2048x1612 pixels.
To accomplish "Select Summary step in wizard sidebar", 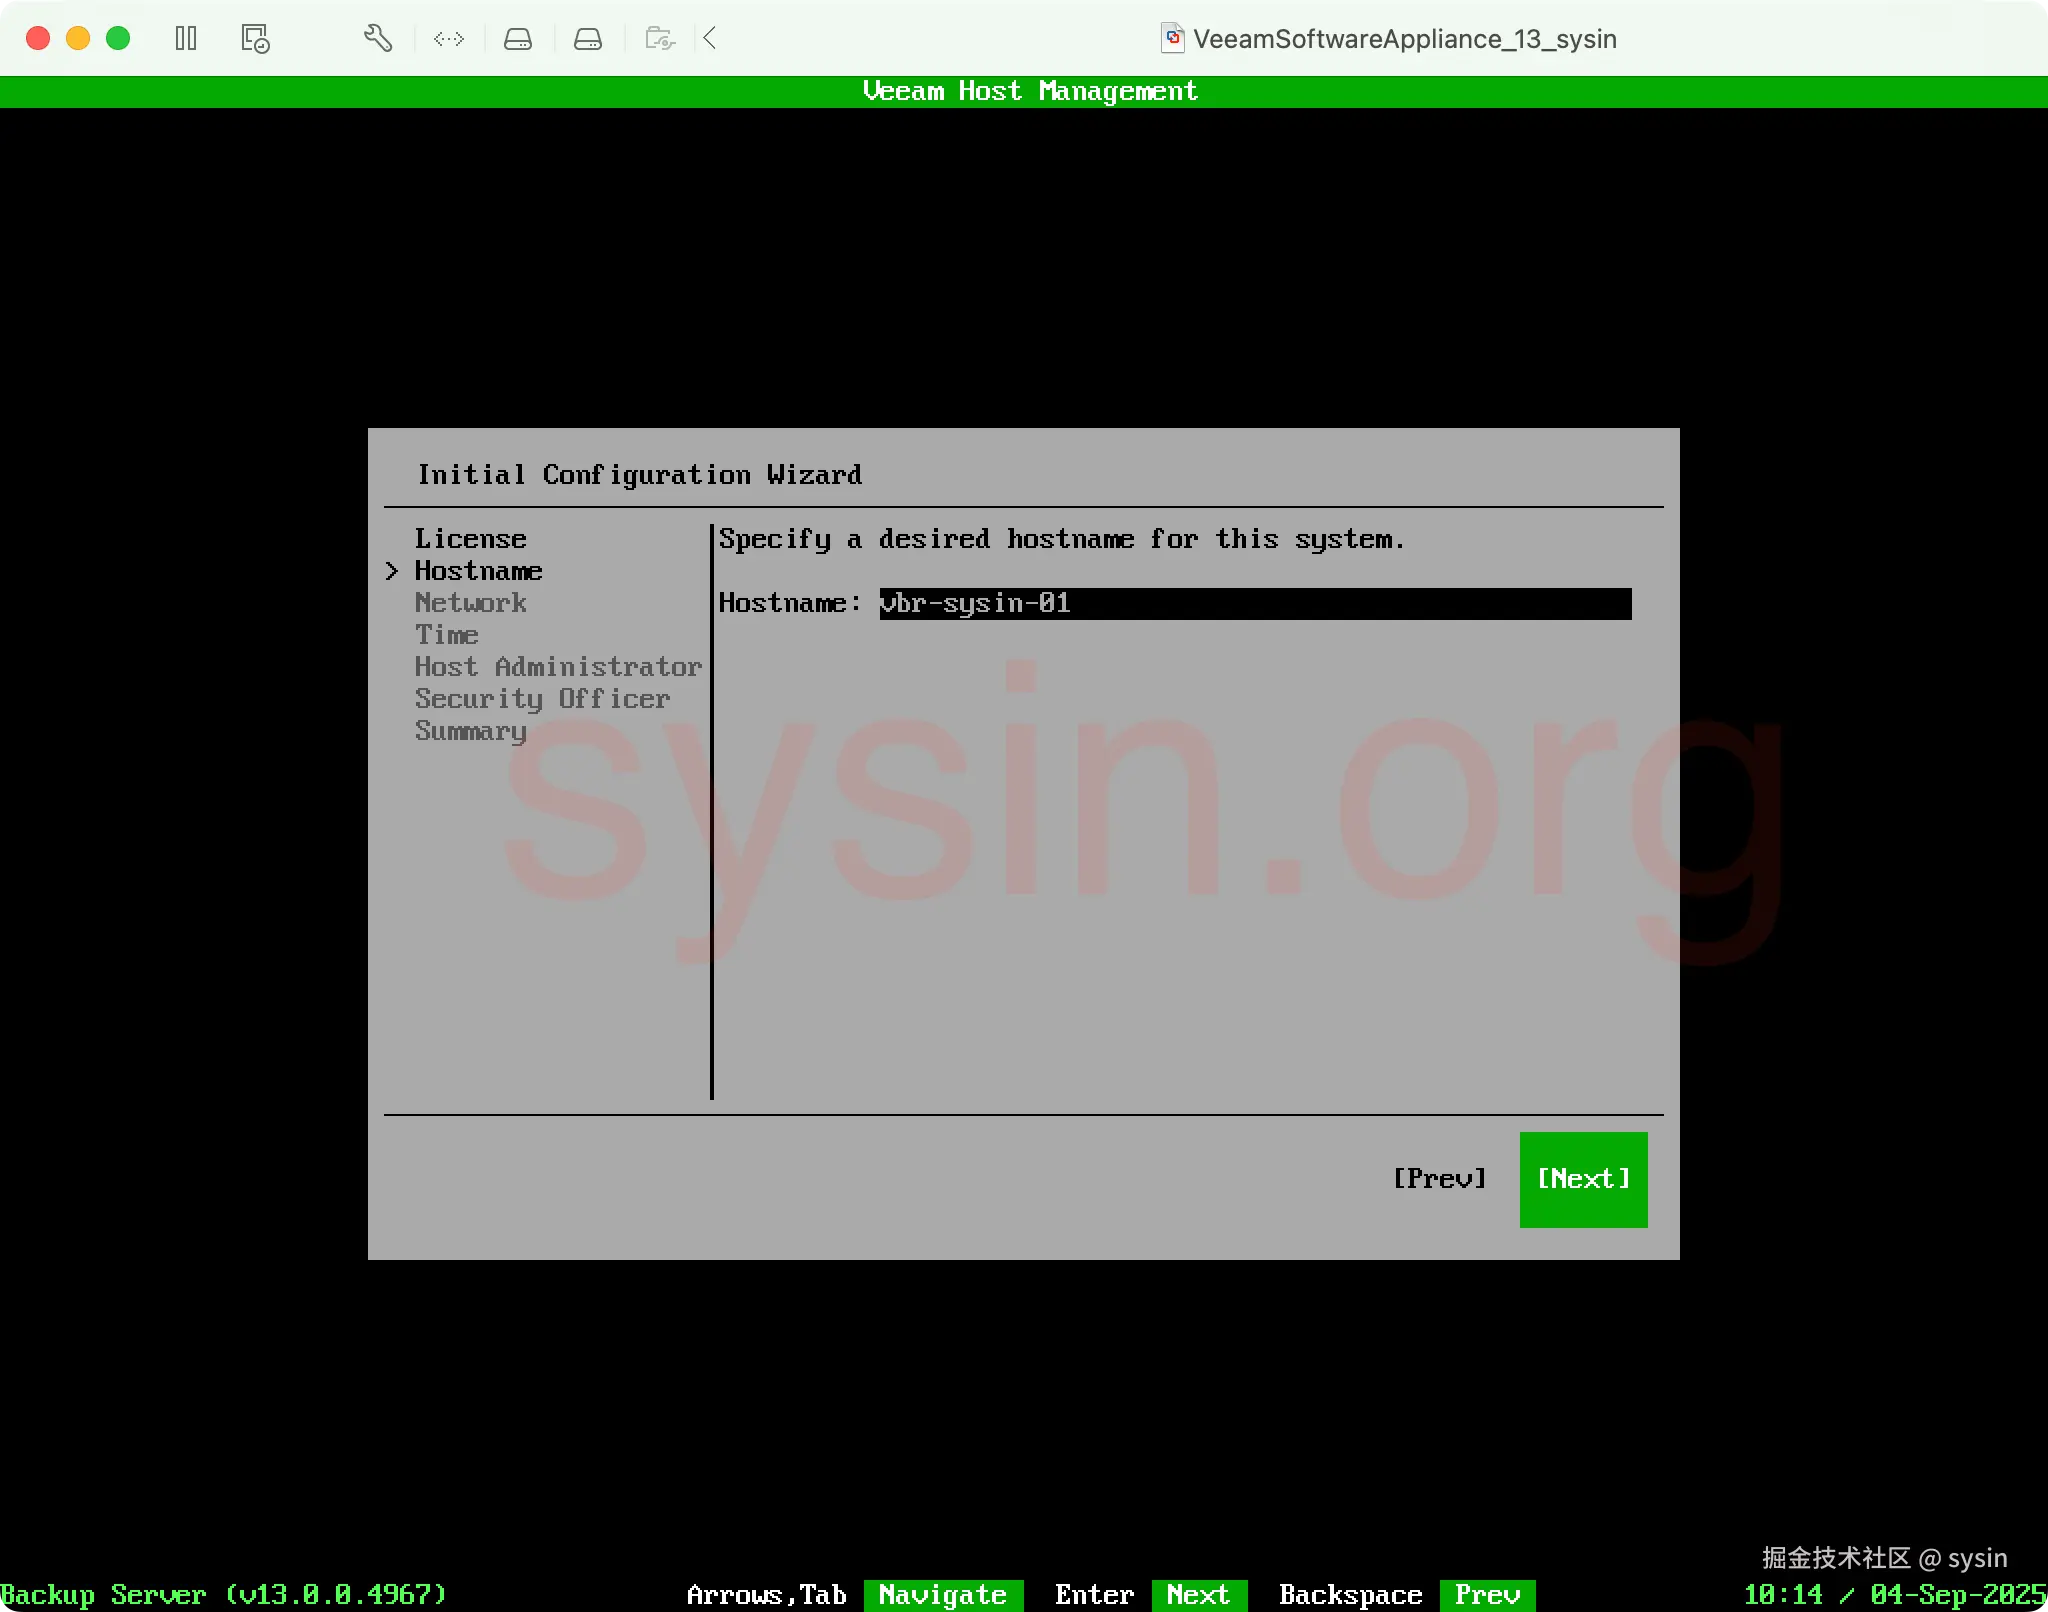I will pyautogui.click(x=470, y=731).
